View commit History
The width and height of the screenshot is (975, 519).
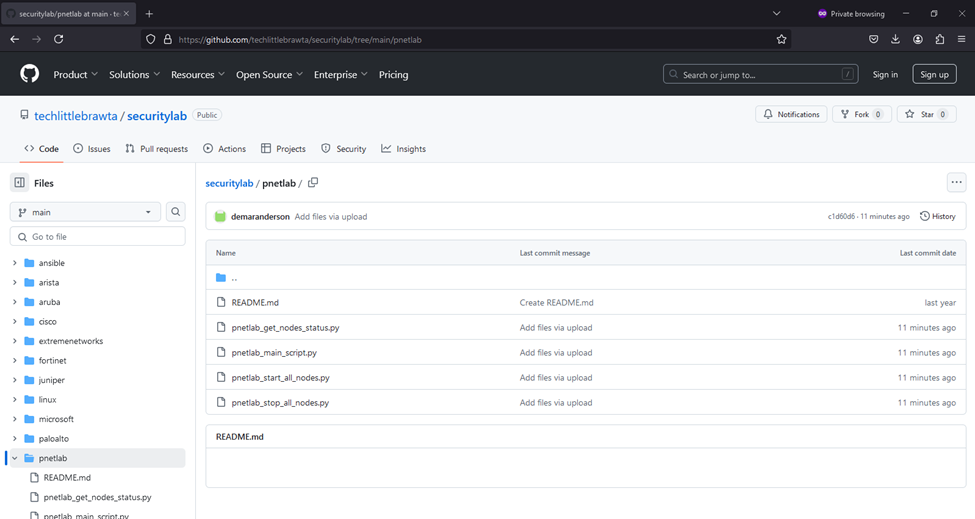[x=938, y=216]
